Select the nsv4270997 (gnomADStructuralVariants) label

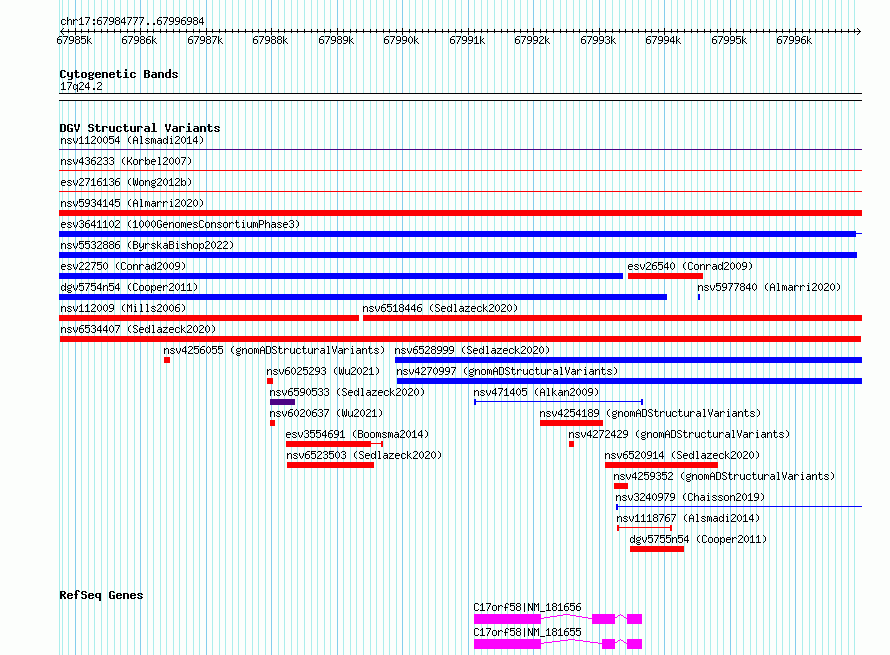coord(507,371)
